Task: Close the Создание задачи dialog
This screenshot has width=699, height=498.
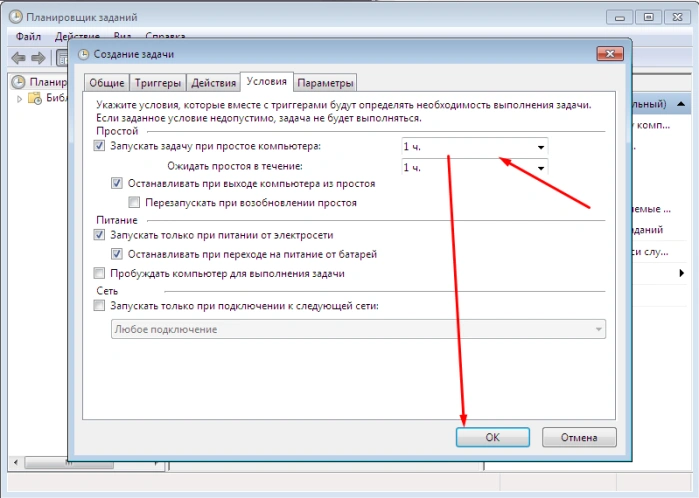Action: coord(610,54)
